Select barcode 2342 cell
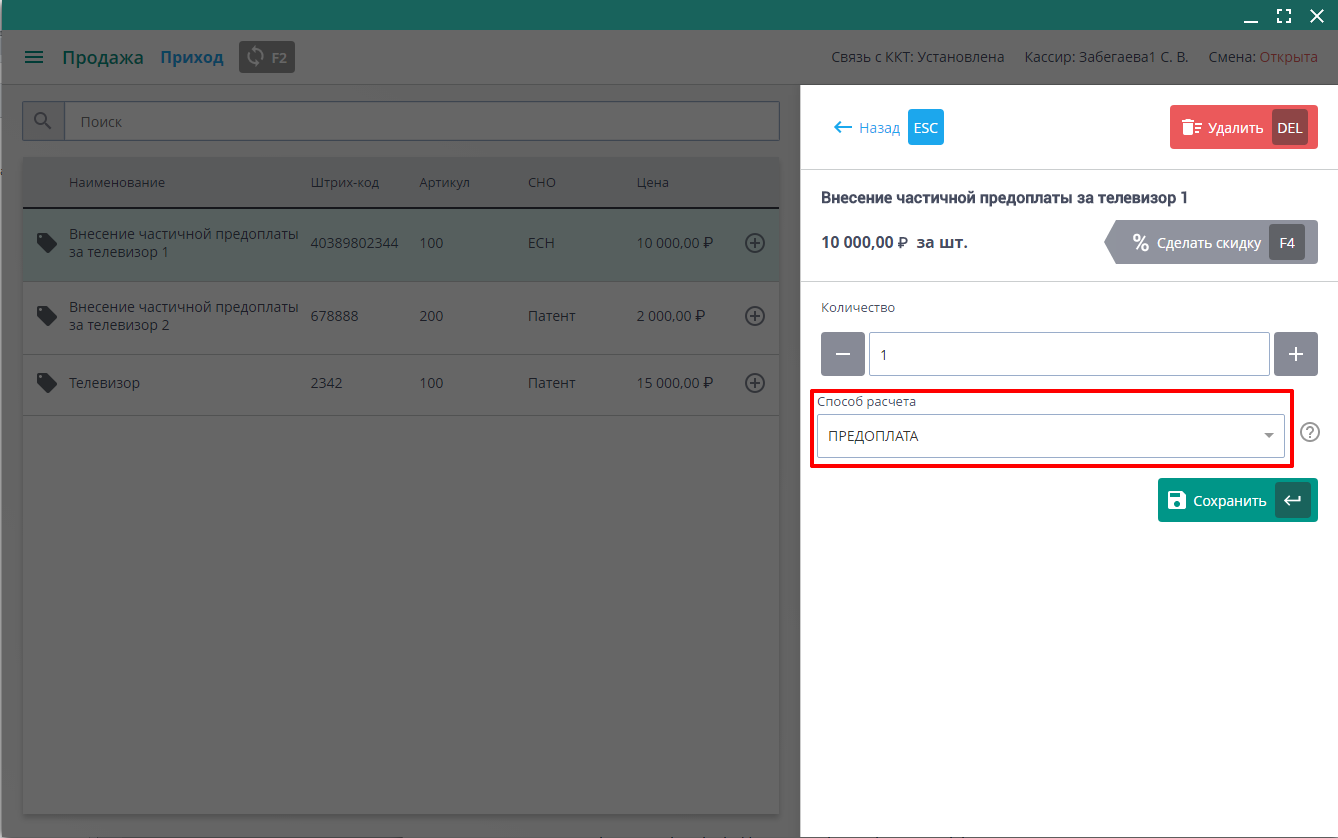 coord(327,383)
